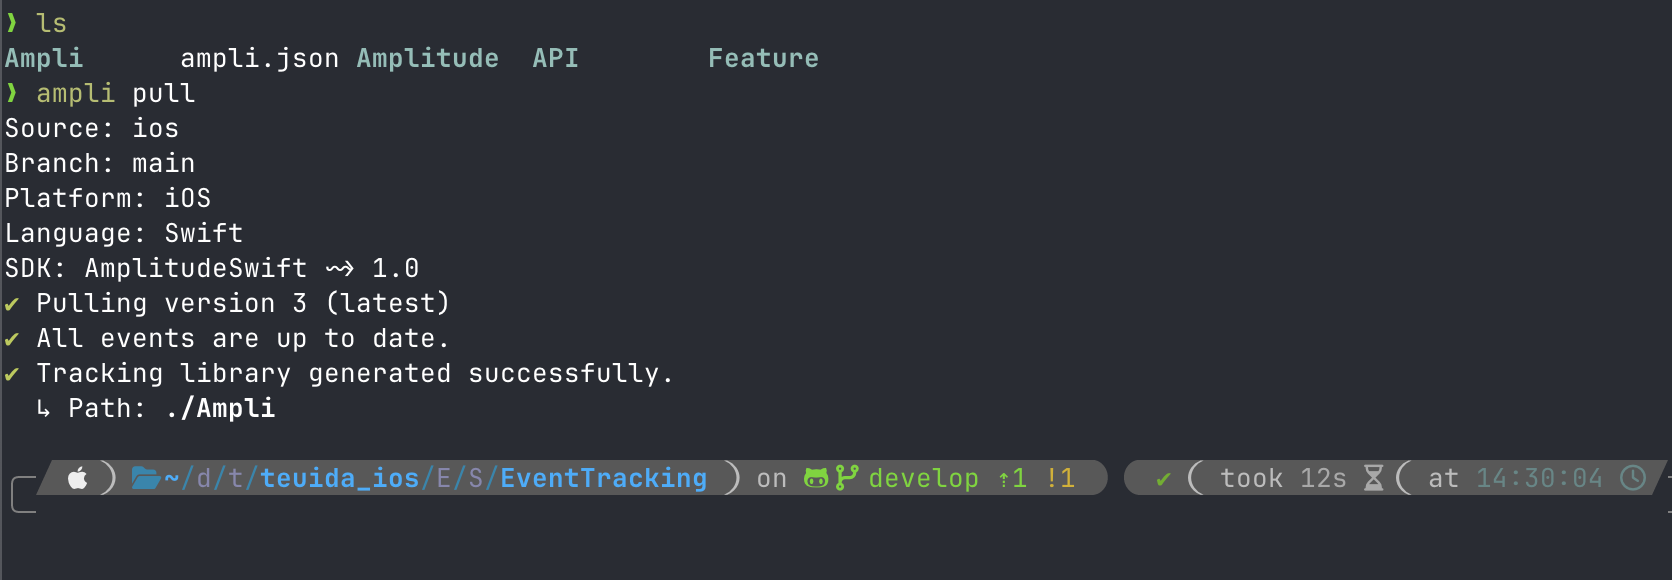Viewport: 1672px width, 580px height.
Task: Click the Feature directory name
Action: tap(763, 58)
